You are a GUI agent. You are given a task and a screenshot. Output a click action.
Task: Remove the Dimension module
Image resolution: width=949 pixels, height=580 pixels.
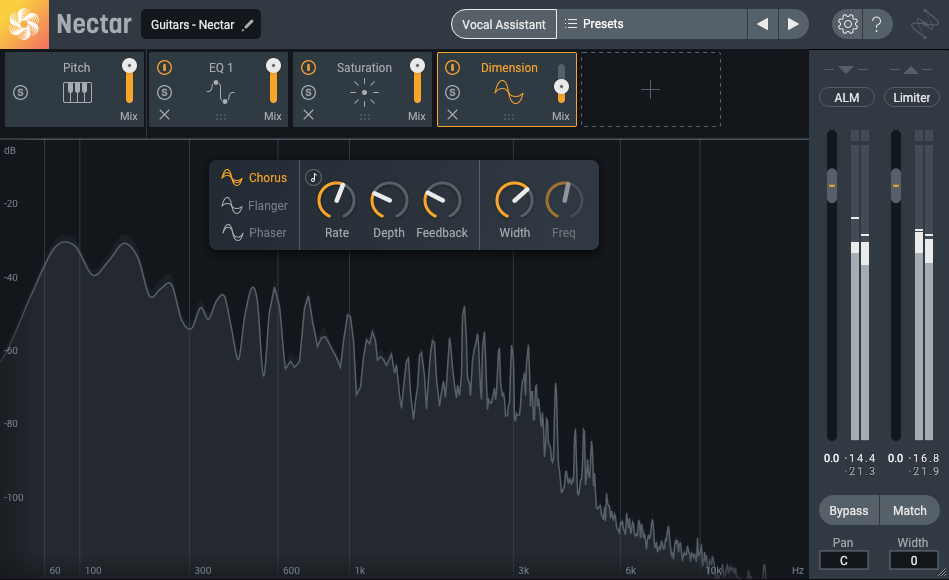(x=452, y=114)
